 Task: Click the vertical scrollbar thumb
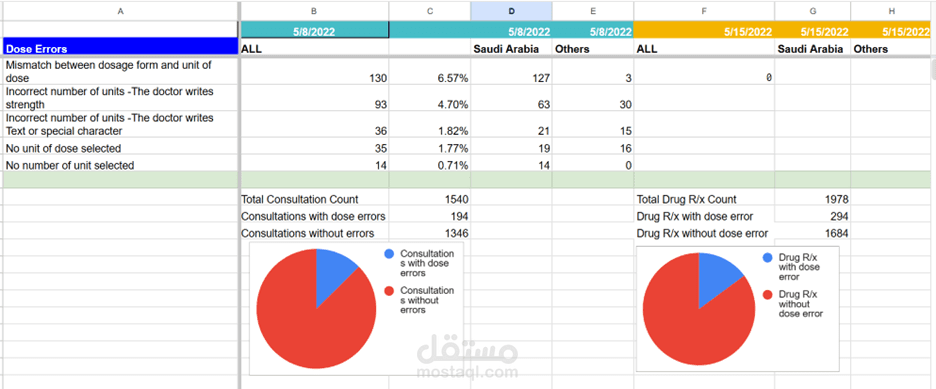933,70
